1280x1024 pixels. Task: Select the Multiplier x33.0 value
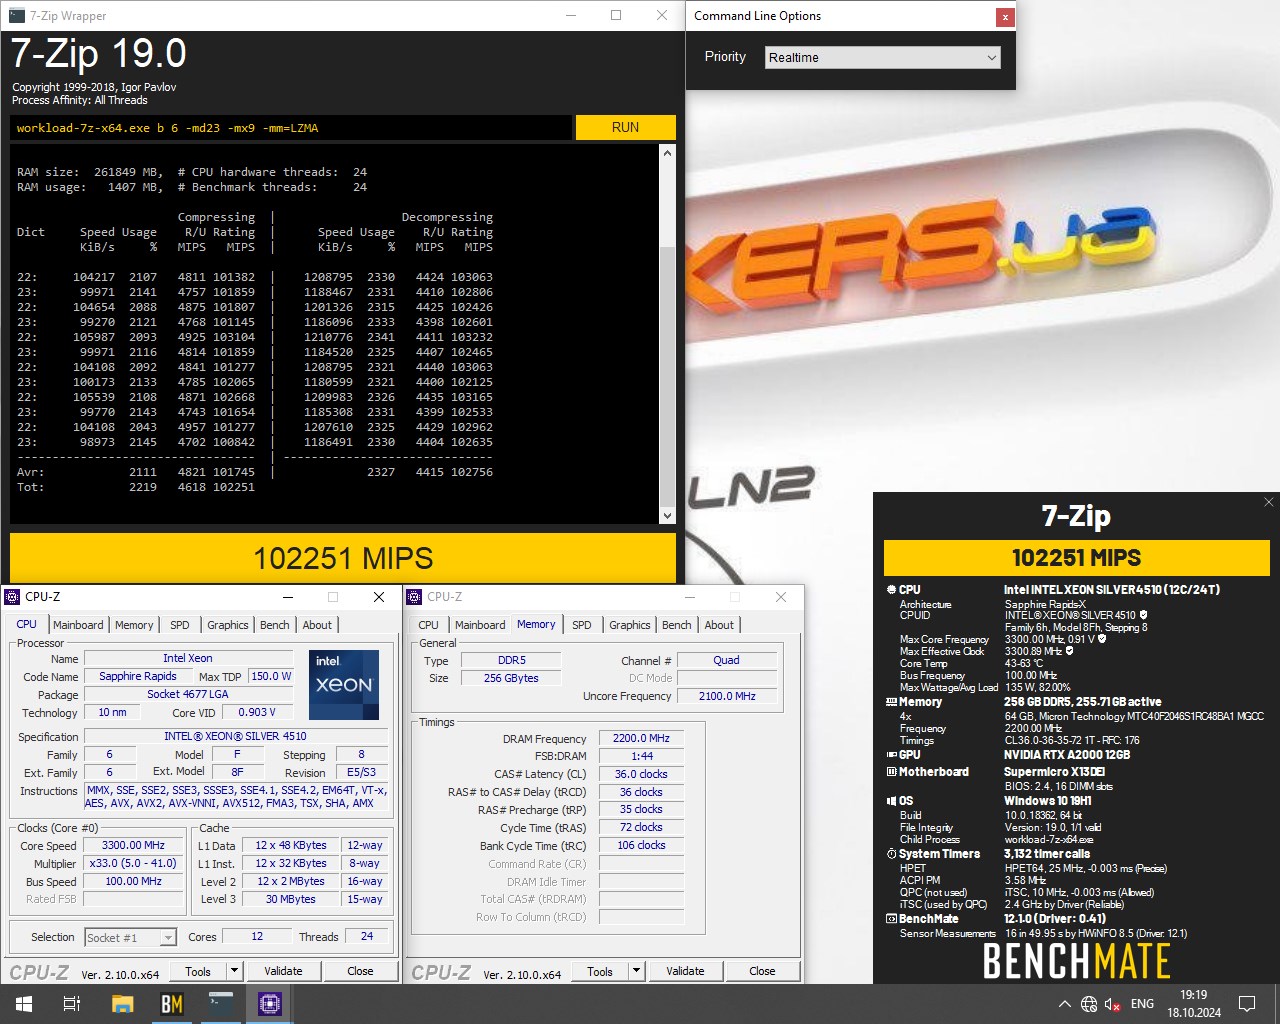134,863
